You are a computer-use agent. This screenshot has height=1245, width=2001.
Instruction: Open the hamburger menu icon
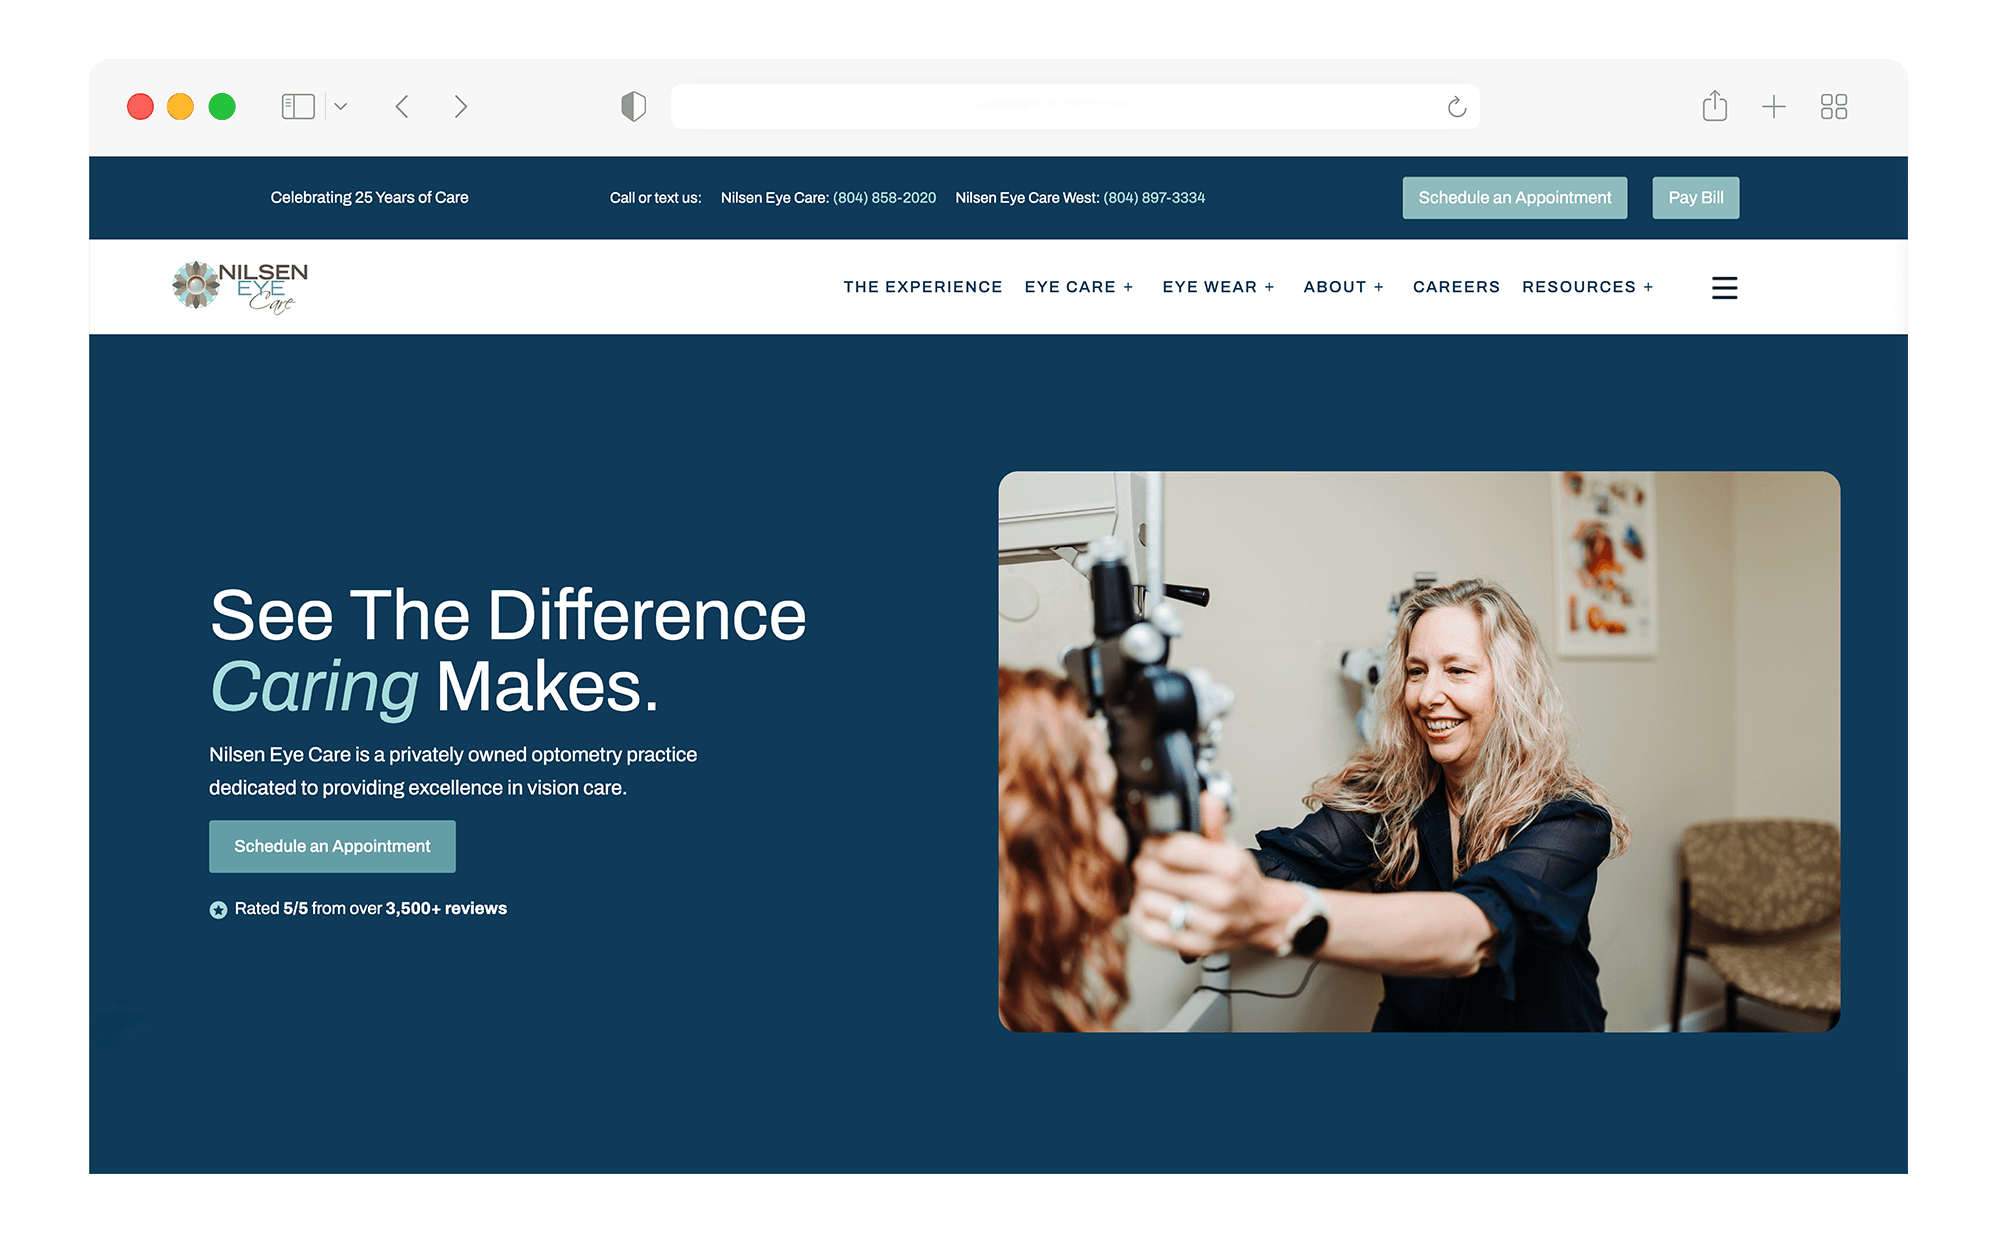[1724, 288]
